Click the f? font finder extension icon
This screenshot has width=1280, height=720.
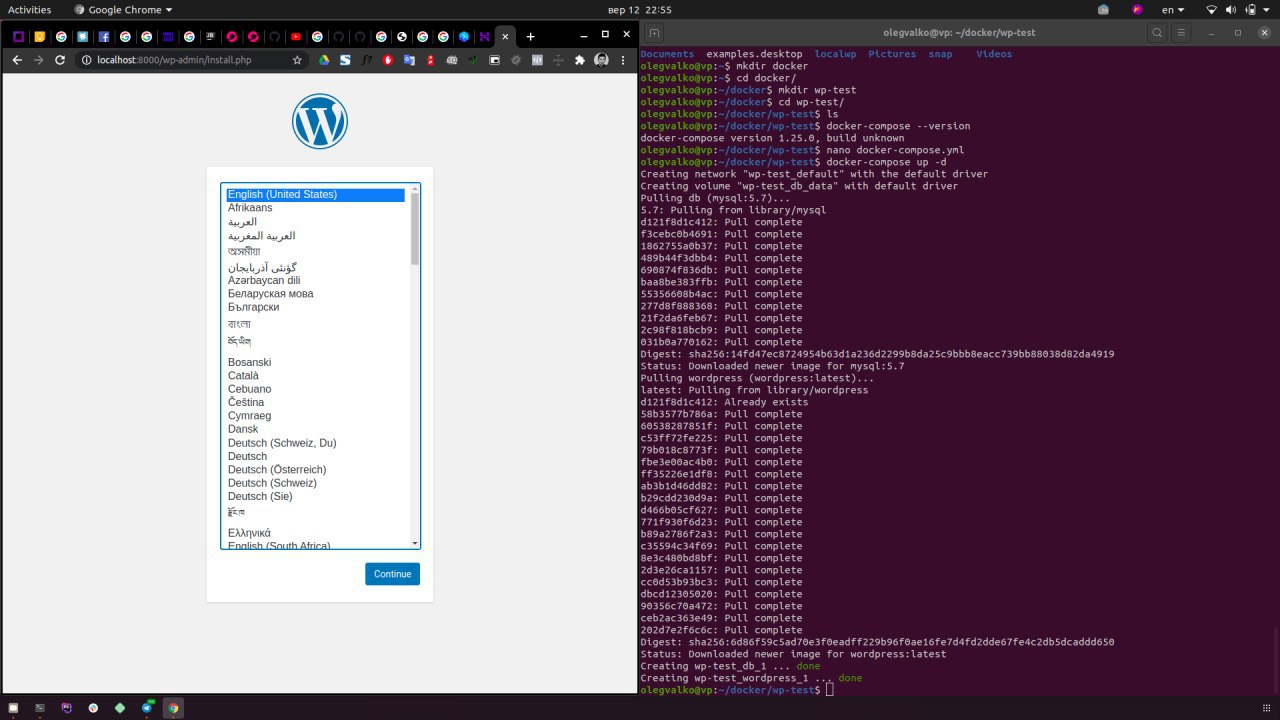[367, 60]
